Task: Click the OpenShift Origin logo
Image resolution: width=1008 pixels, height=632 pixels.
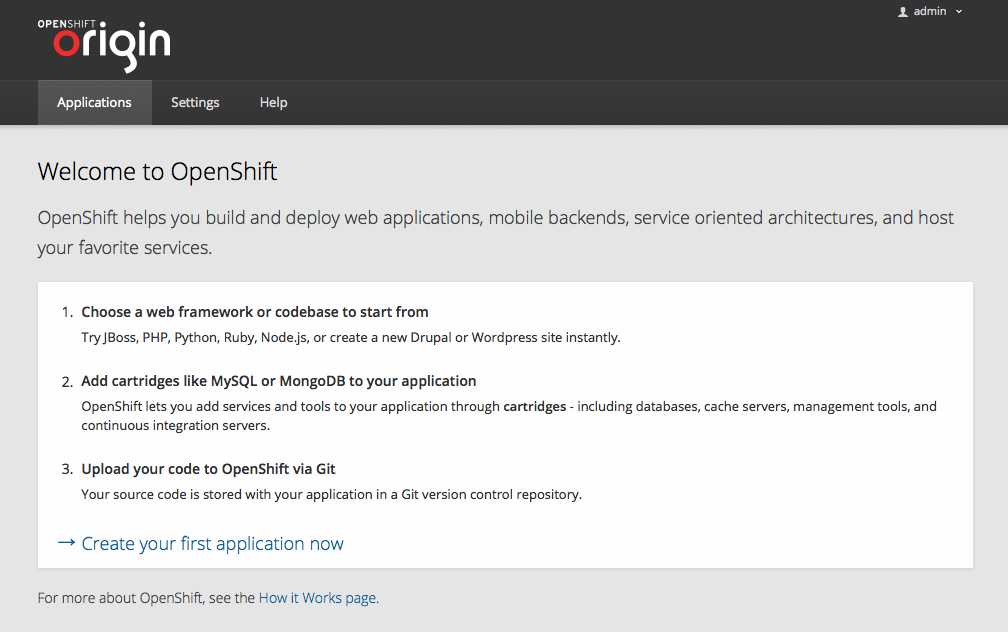Action: coord(104,43)
